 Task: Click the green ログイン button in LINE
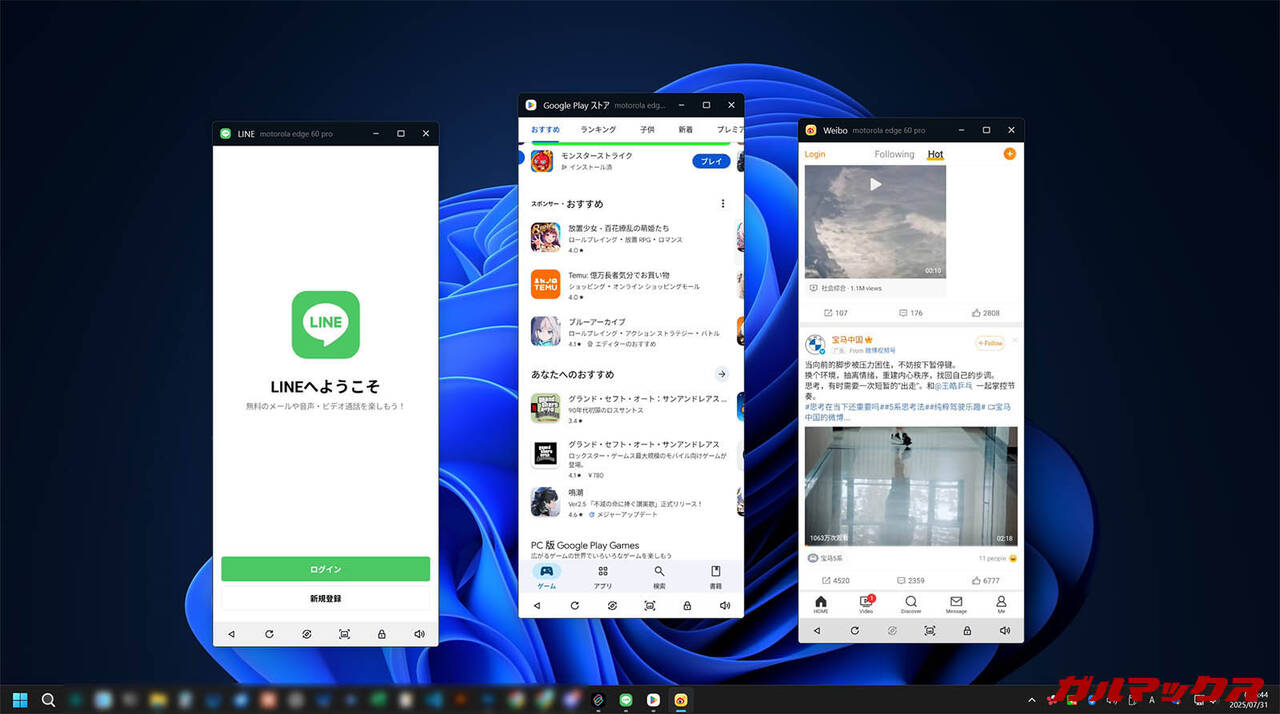point(325,569)
